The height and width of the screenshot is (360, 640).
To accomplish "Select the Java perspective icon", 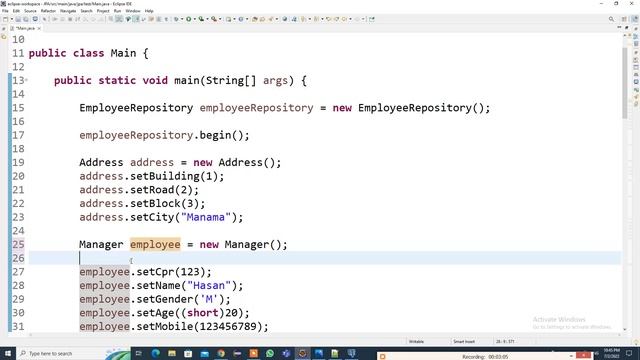I will click(x=635, y=19).
